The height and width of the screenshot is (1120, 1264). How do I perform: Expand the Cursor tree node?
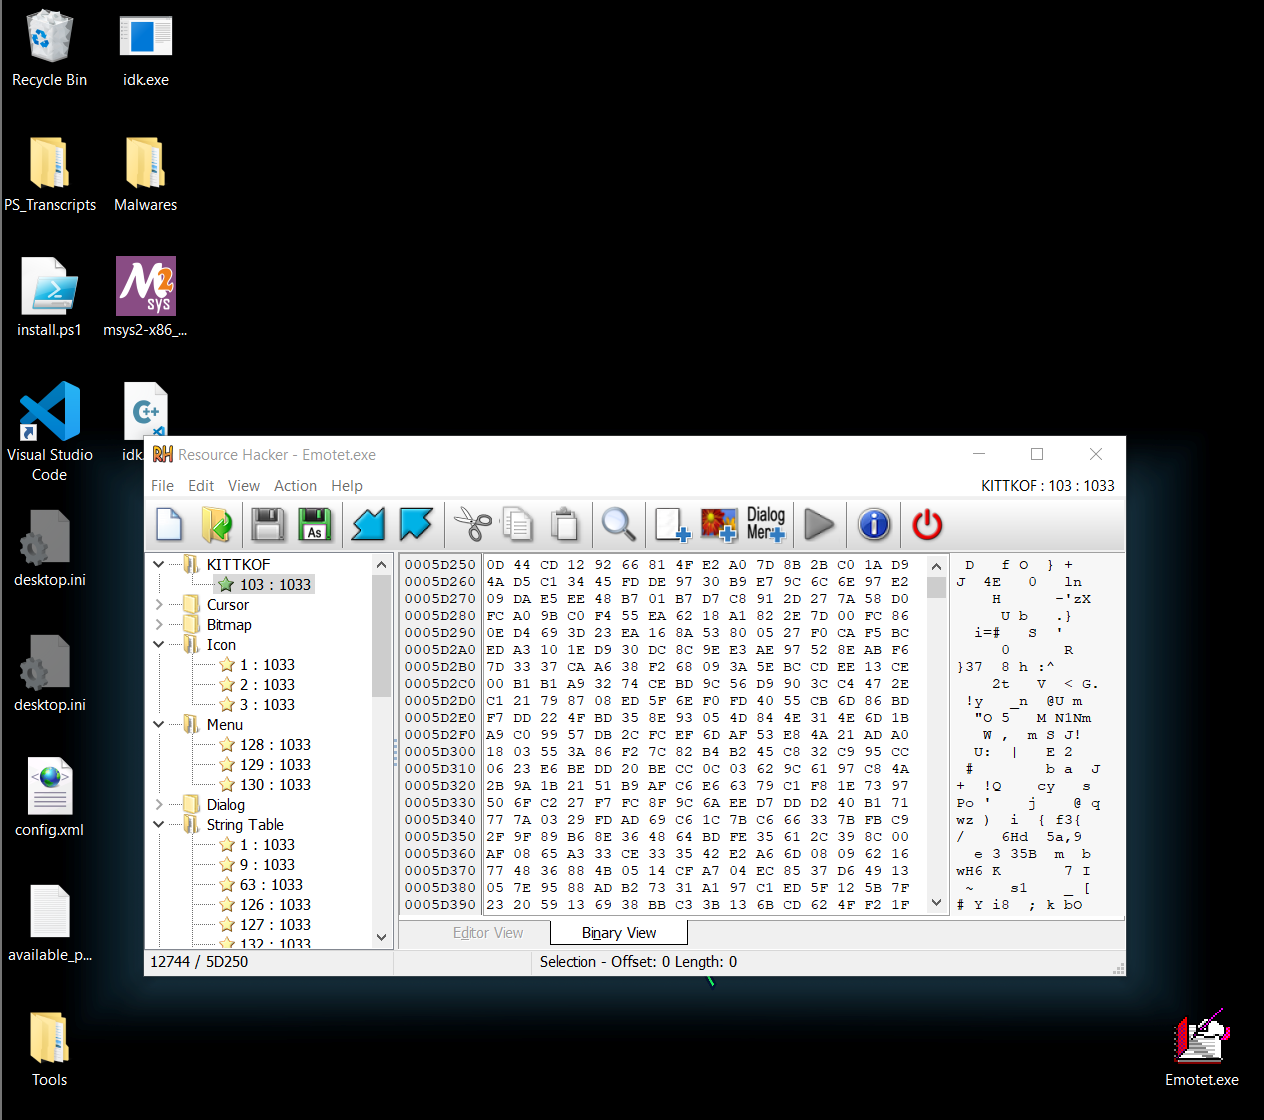(x=159, y=605)
